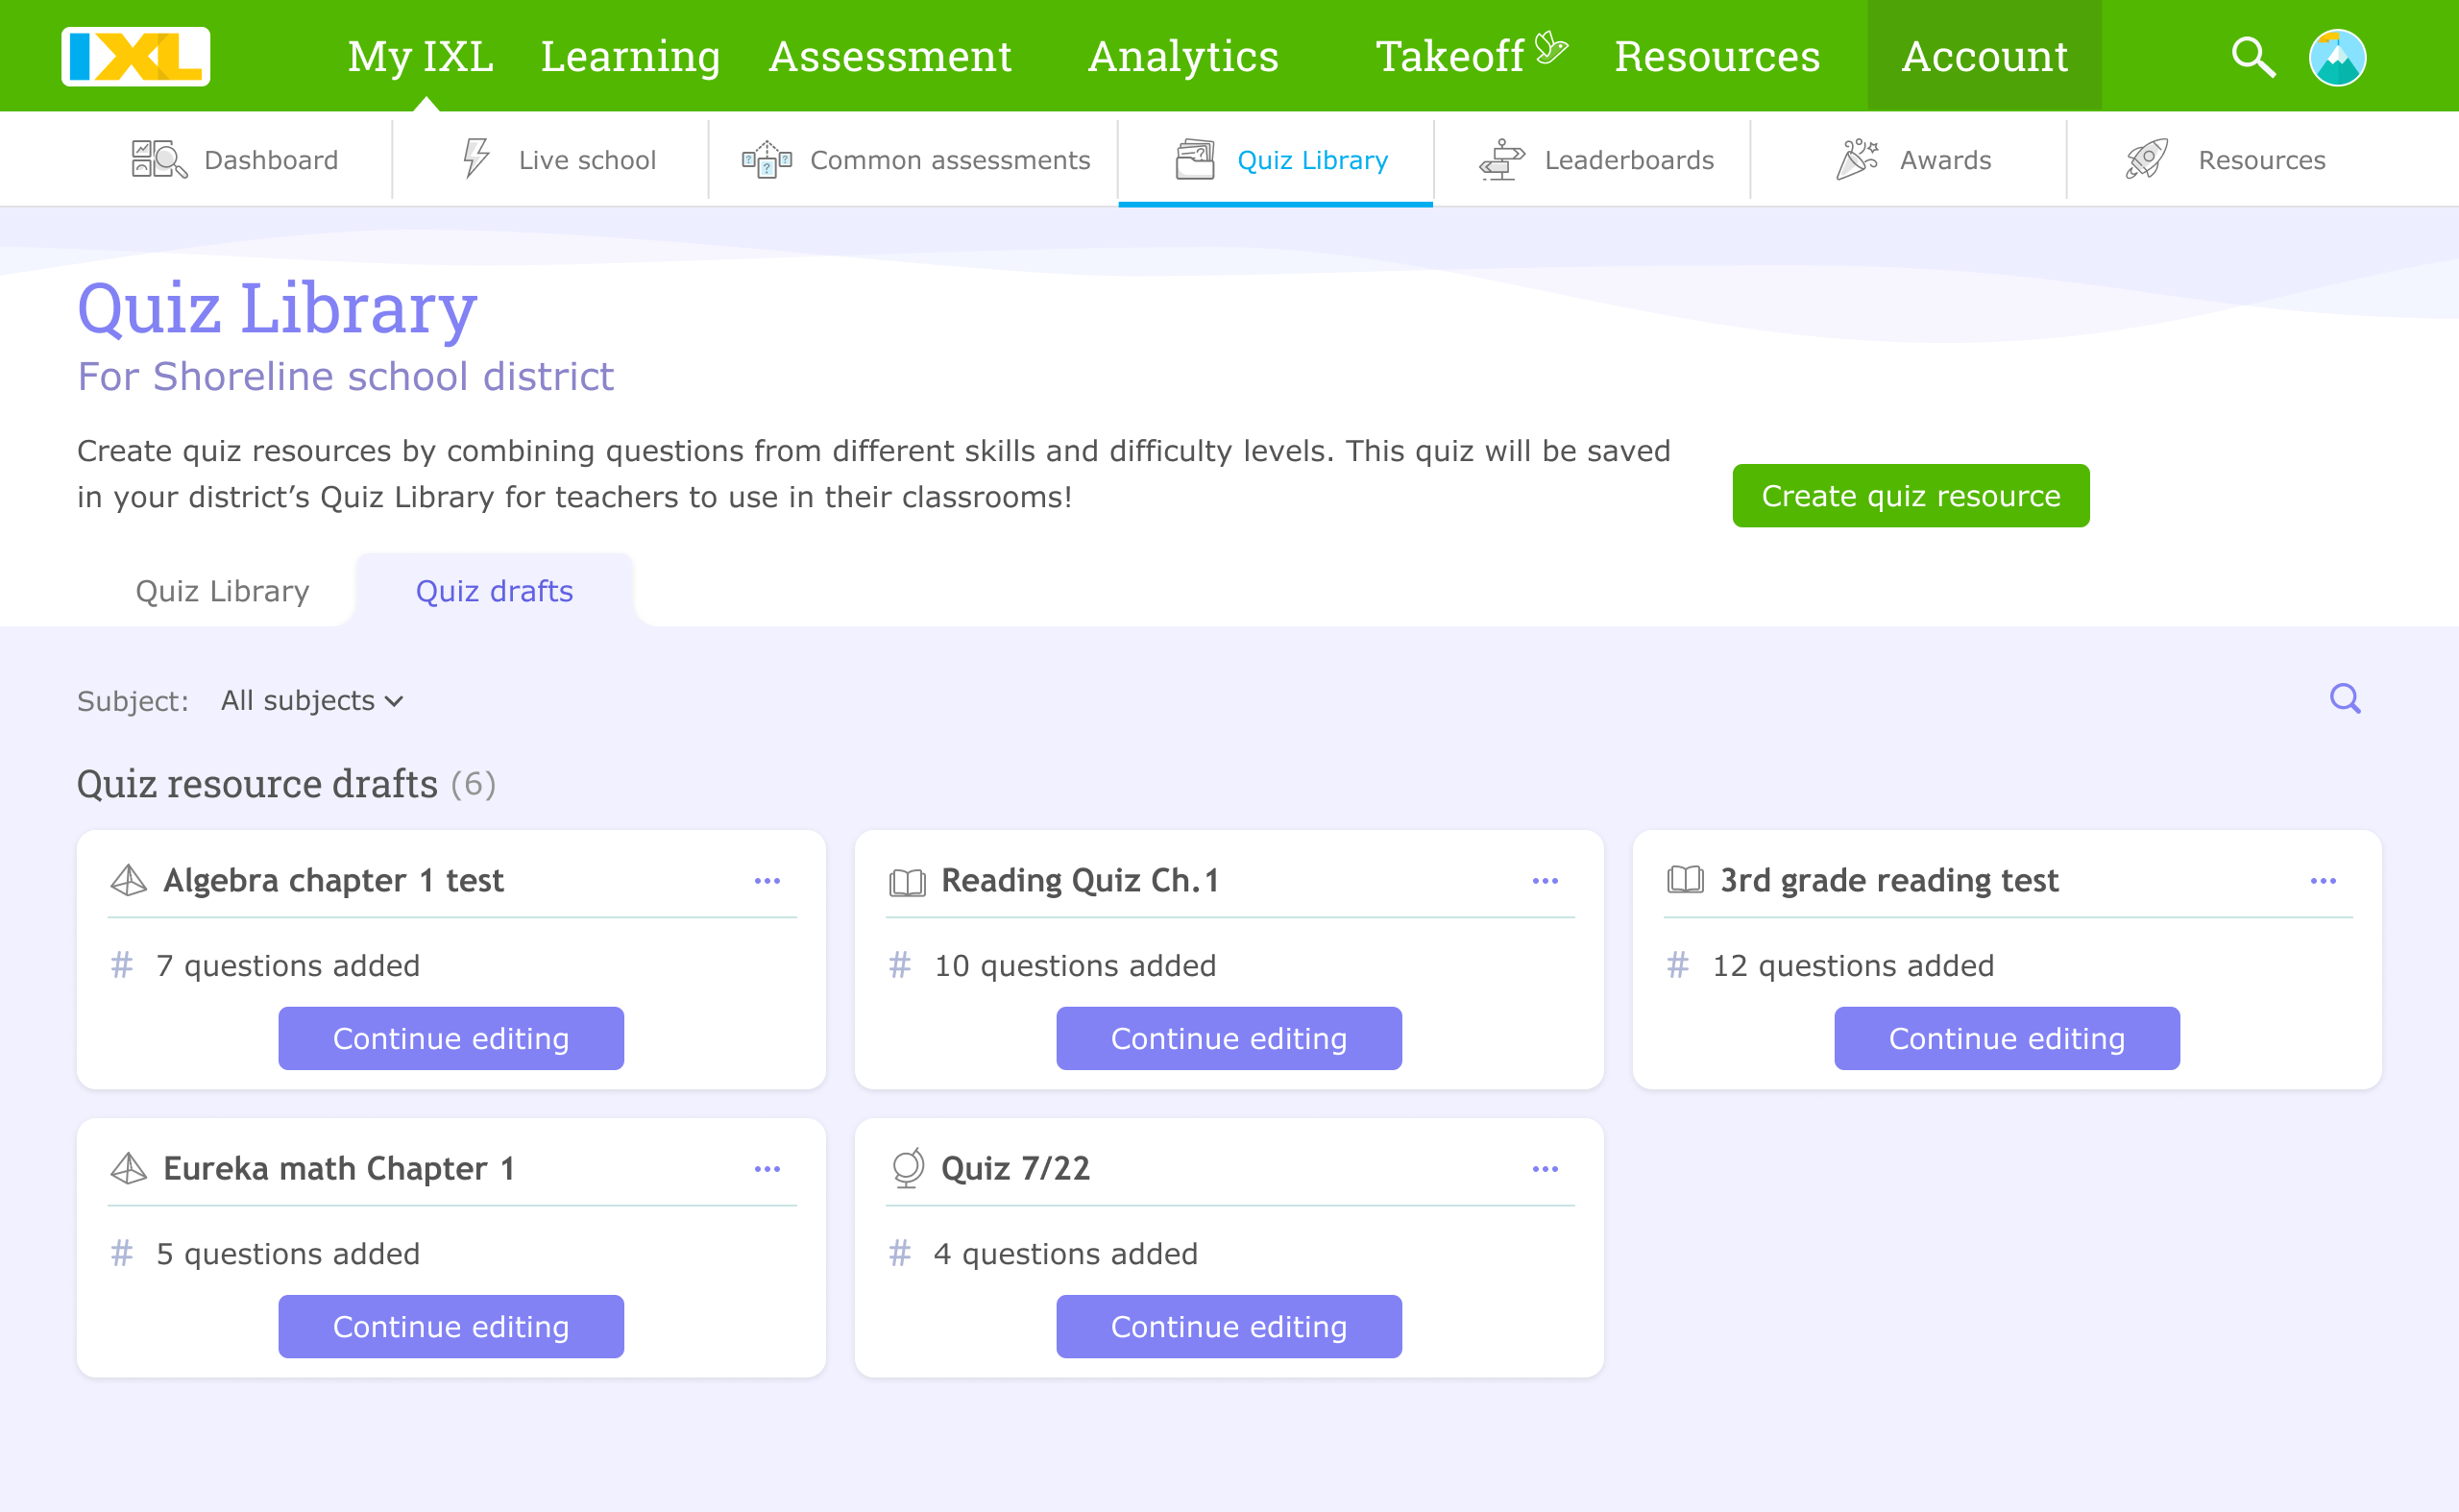
Task: Open more options for Reading Quiz Ch.1
Action: [x=1545, y=881]
